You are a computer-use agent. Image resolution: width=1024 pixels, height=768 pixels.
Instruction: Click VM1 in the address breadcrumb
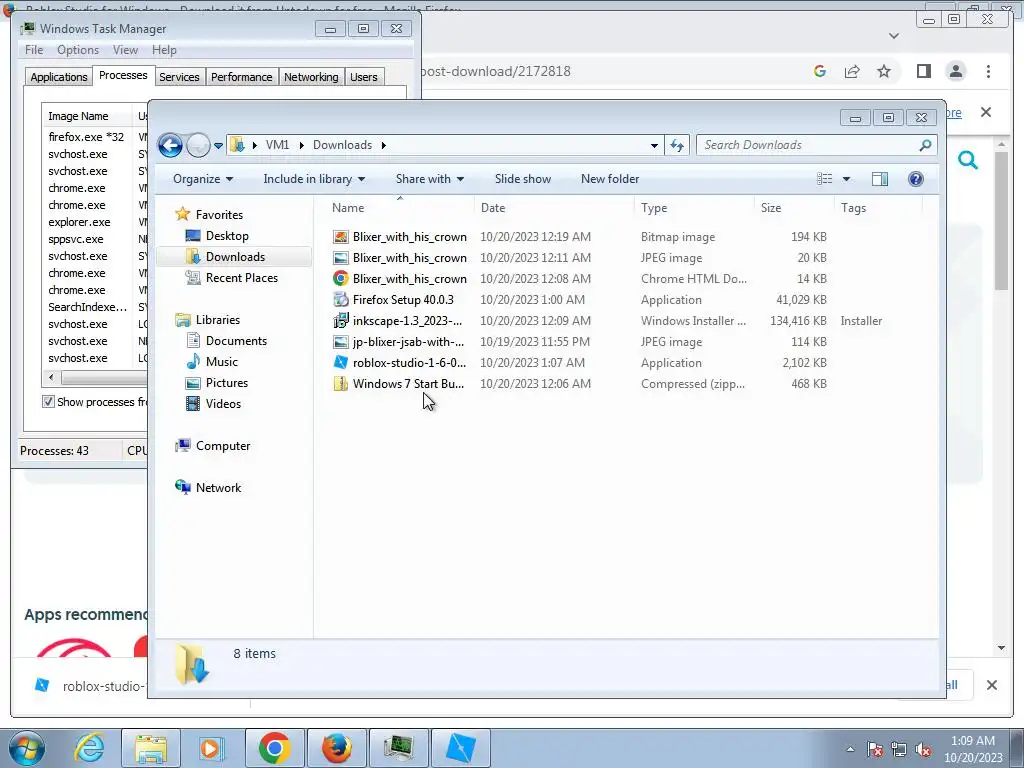pyautogui.click(x=277, y=145)
